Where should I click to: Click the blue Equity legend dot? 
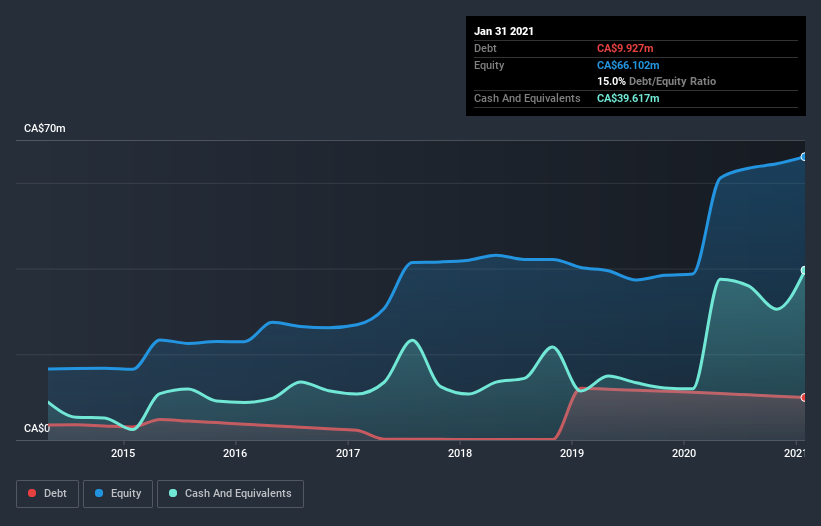99,493
